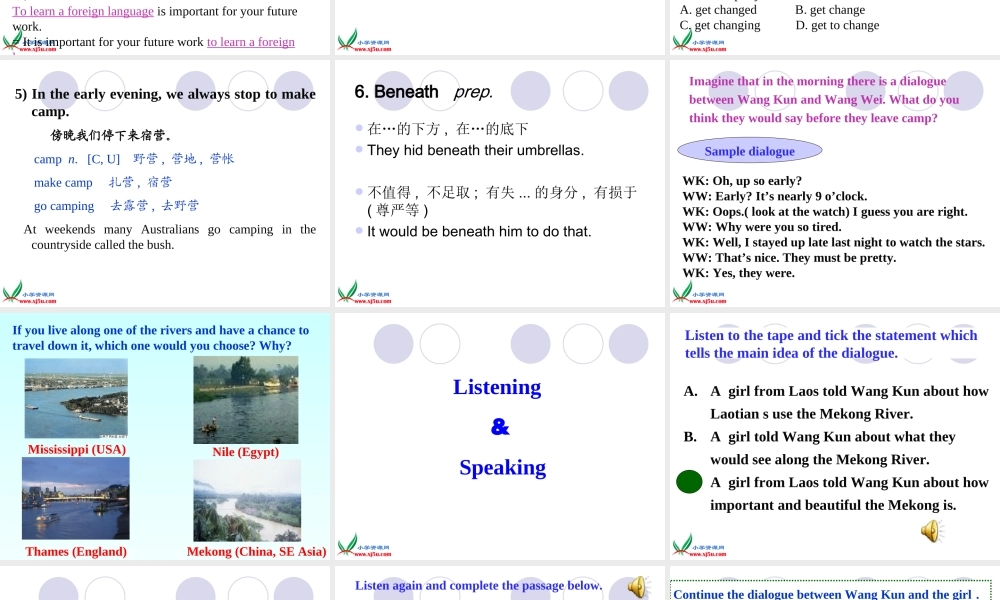
Task: Click dialogue line 'WW: Early? It's nearly 9 o'clock.'
Action: point(774,196)
